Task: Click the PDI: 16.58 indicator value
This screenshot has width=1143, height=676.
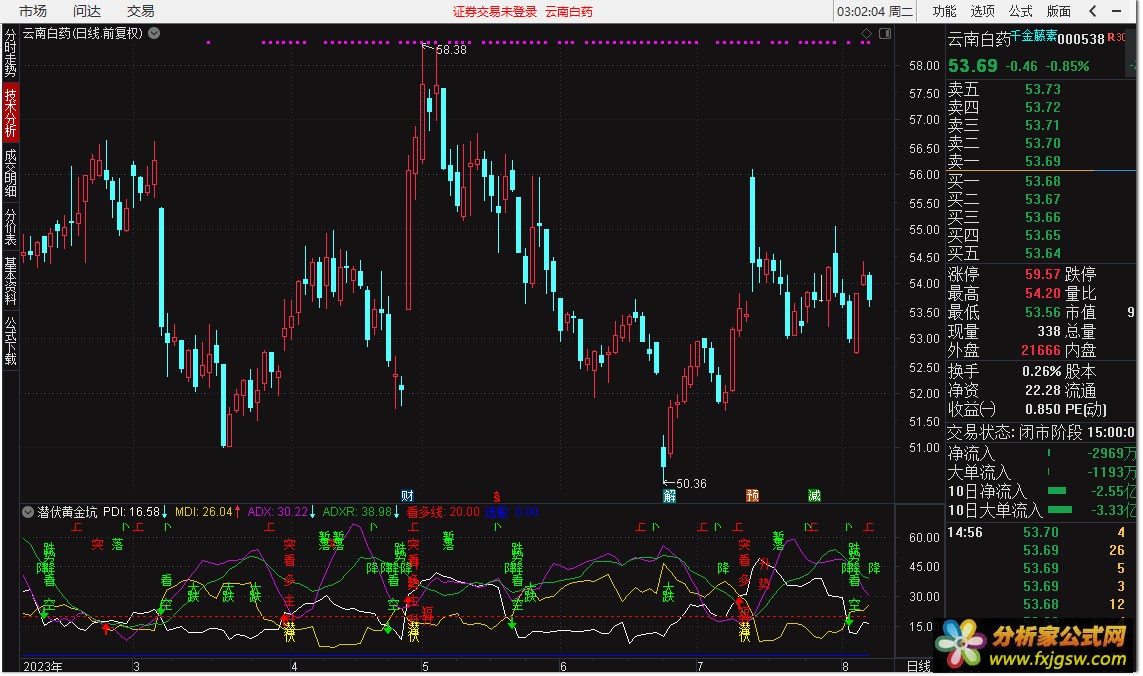Action: tap(135, 512)
